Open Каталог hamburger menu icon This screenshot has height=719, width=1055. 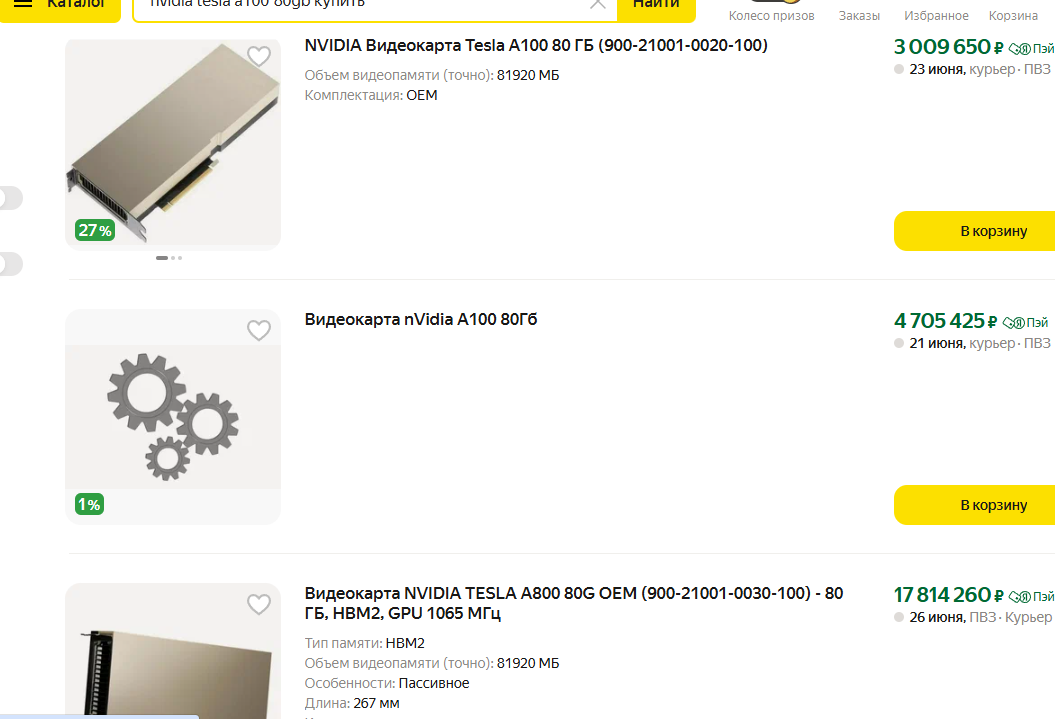click(23, 3)
